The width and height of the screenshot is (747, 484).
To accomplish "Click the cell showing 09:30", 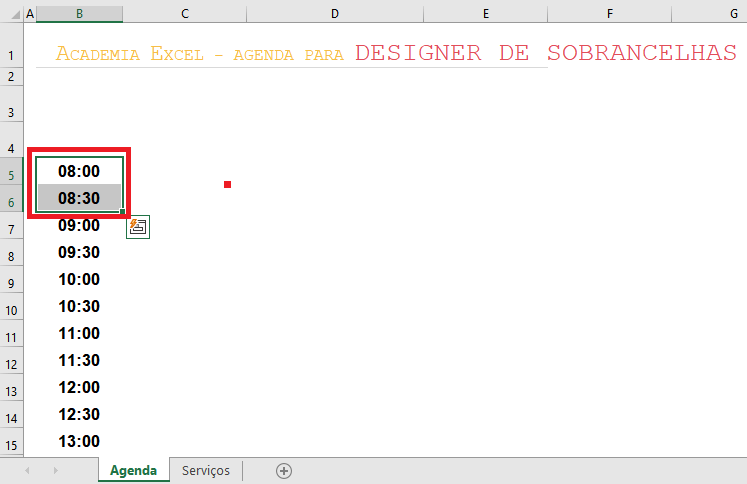I will [79, 252].
